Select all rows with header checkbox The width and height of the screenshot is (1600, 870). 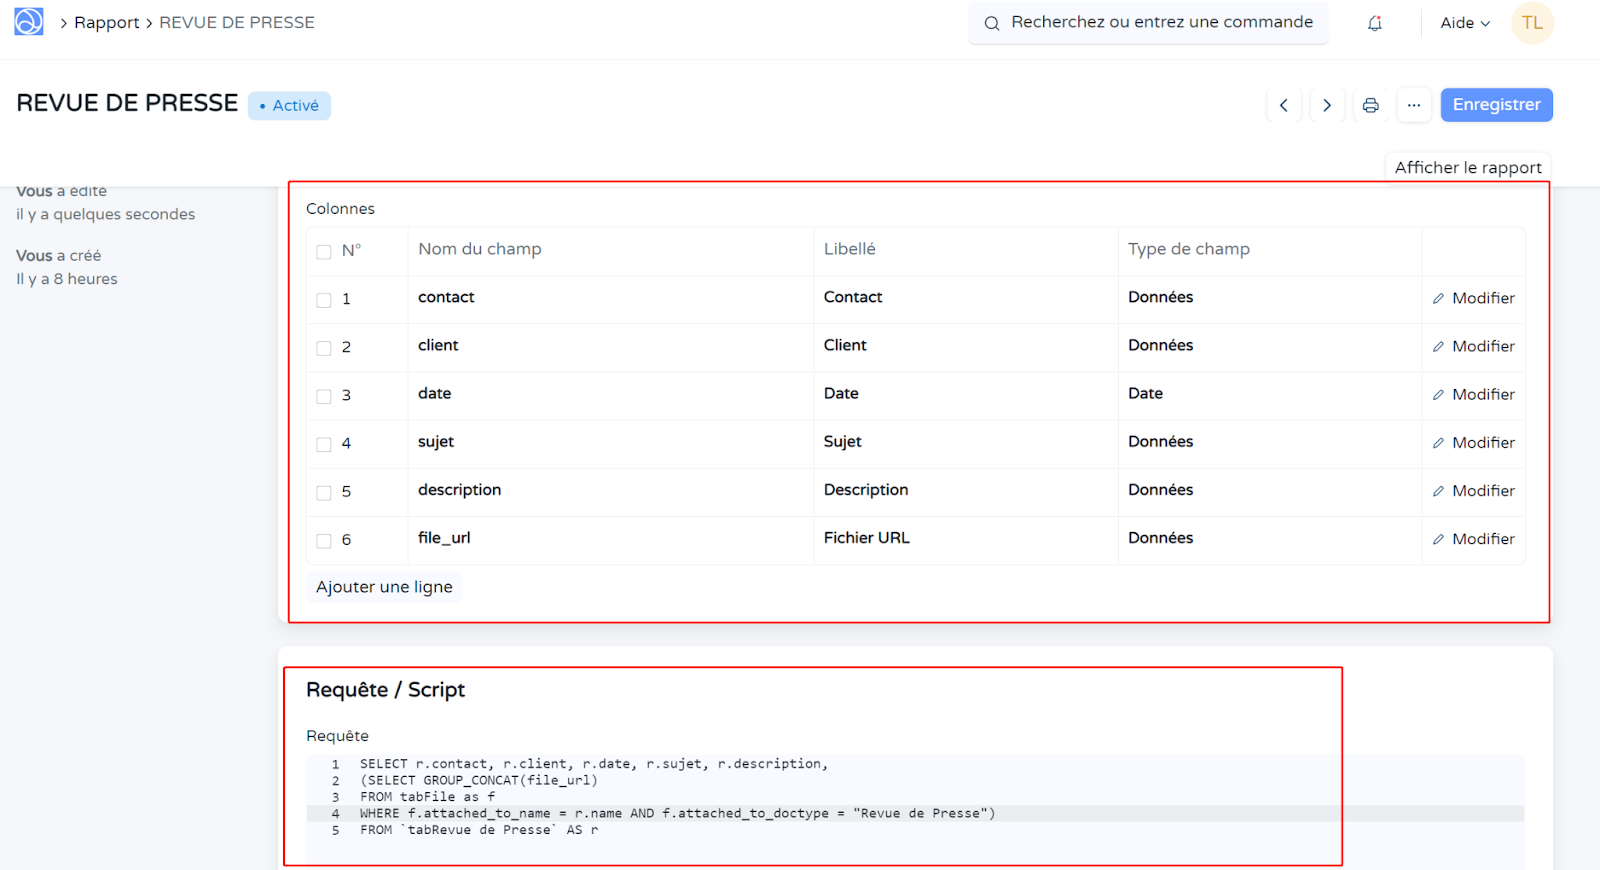(324, 252)
